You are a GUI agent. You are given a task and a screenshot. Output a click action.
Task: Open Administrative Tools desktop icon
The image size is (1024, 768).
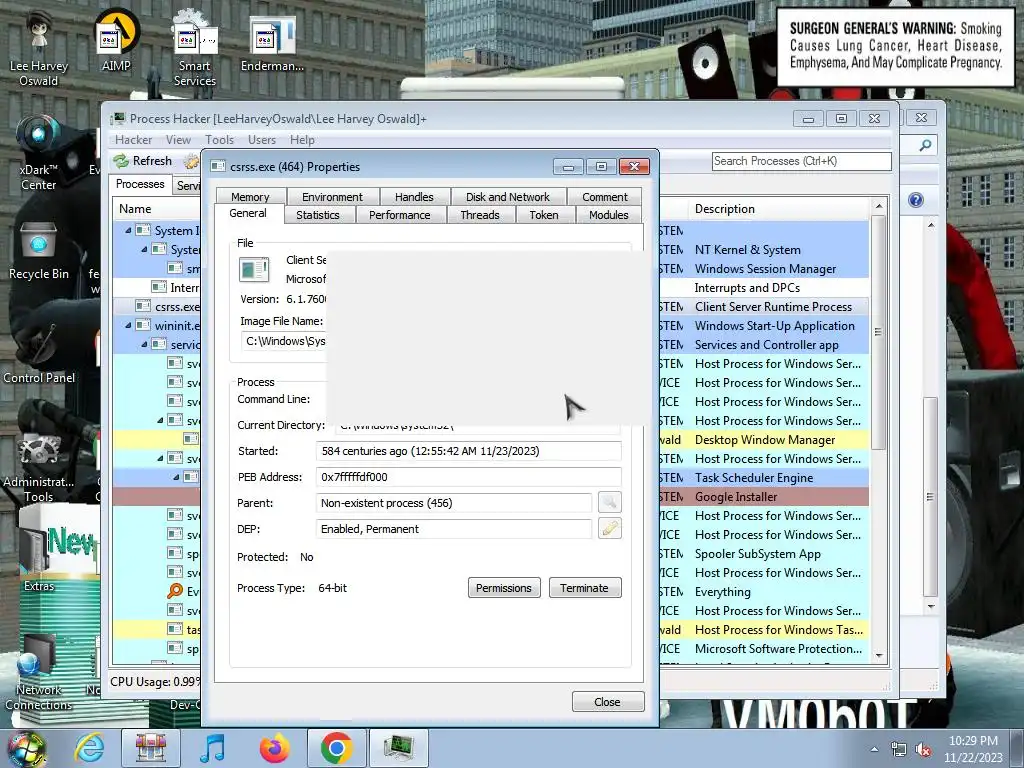[39, 467]
